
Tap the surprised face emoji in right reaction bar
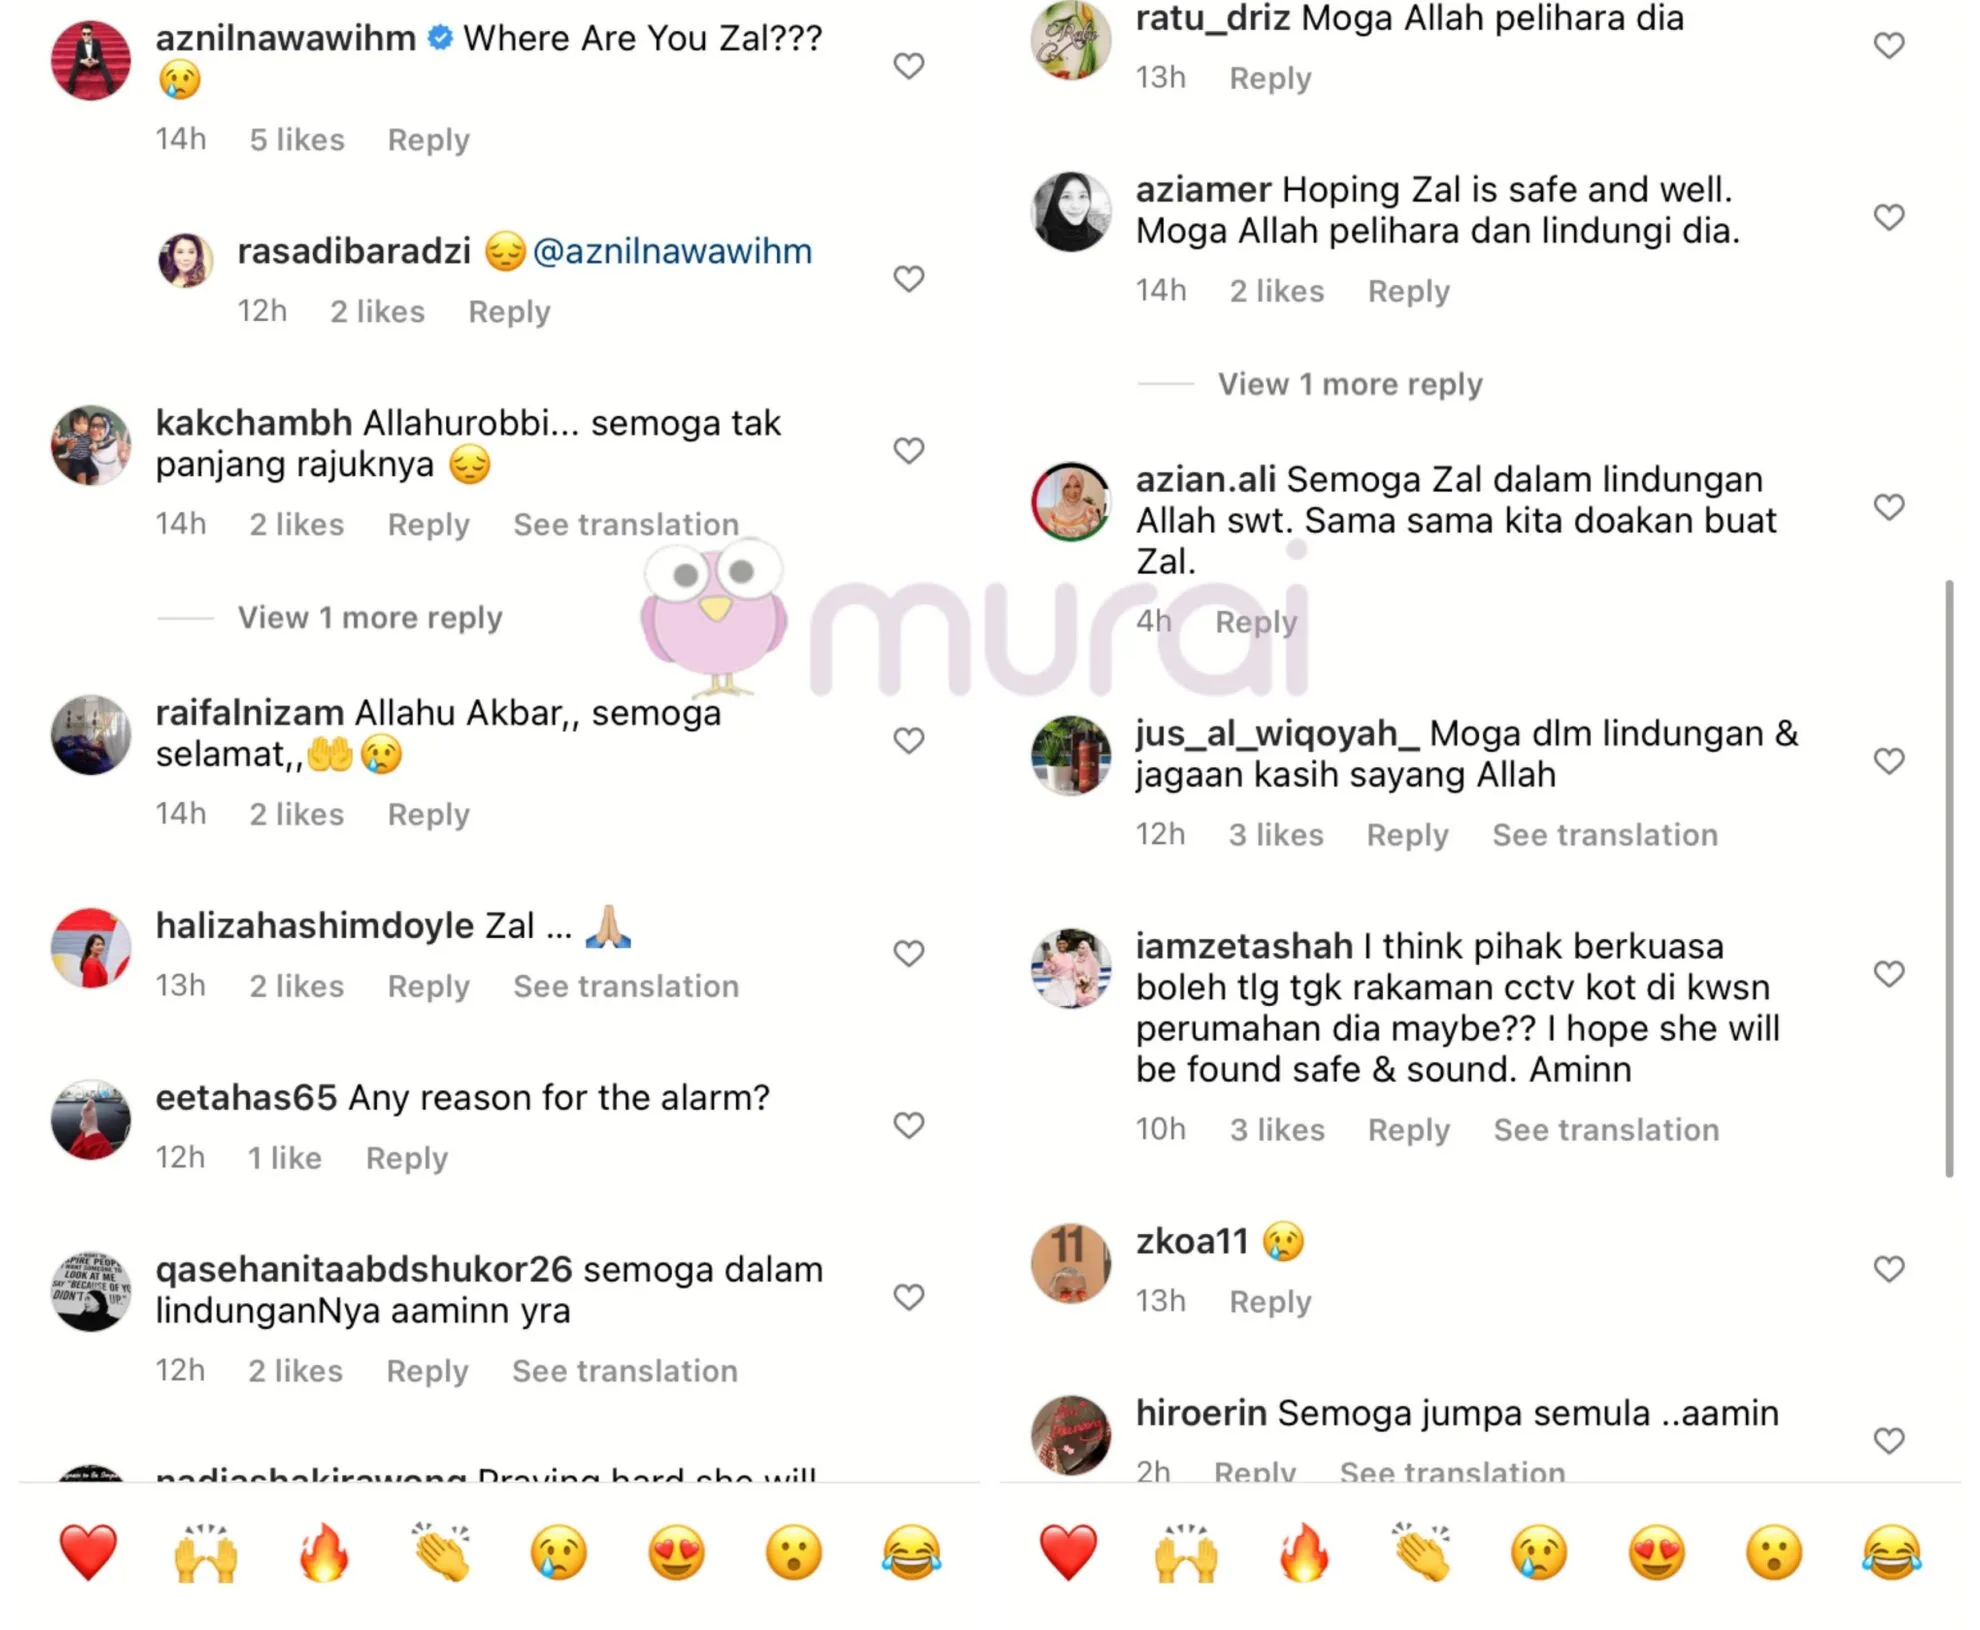pyautogui.click(x=1774, y=1553)
